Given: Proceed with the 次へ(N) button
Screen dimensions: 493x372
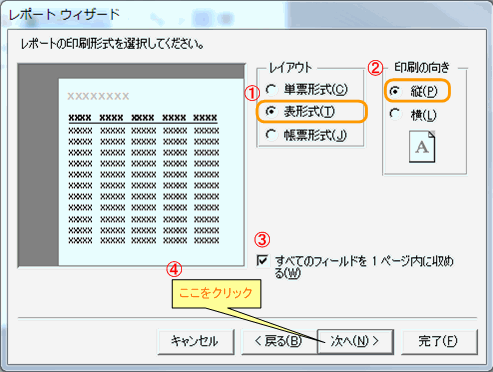Looking at the screenshot, I should pyautogui.click(x=355, y=342).
